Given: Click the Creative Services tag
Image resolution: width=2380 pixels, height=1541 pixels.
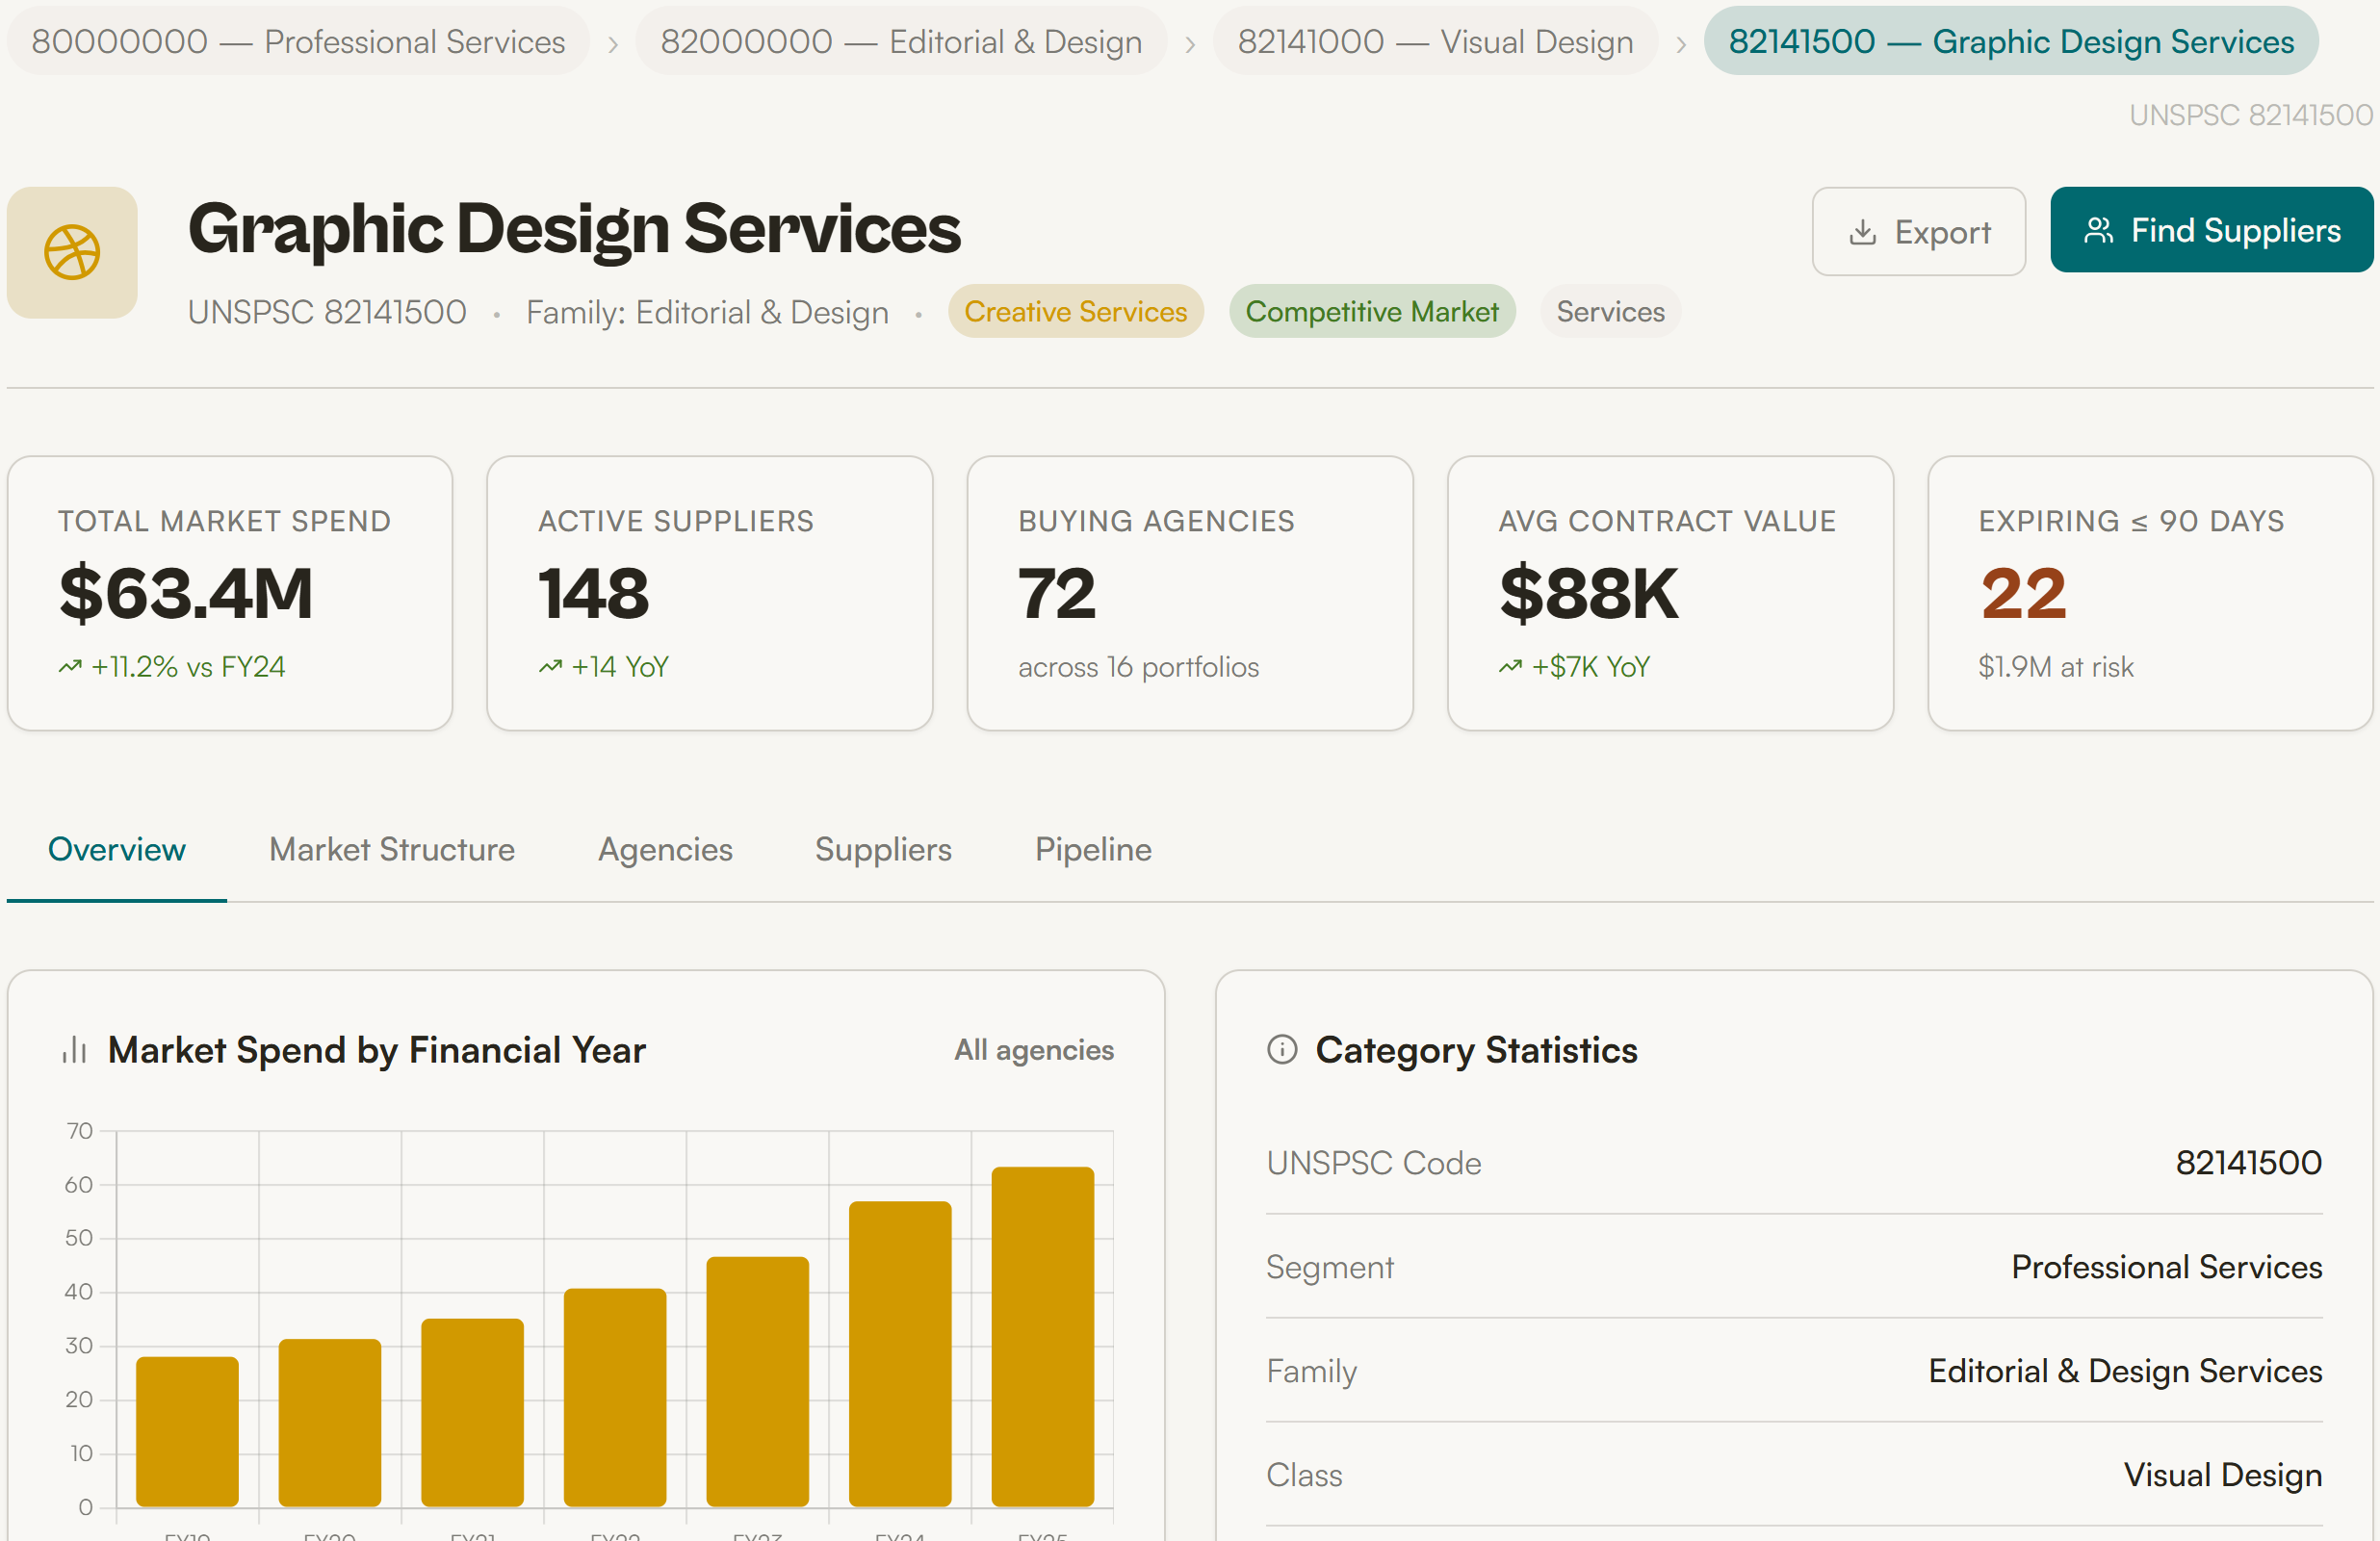Looking at the screenshot, I should coord(1075,311).
